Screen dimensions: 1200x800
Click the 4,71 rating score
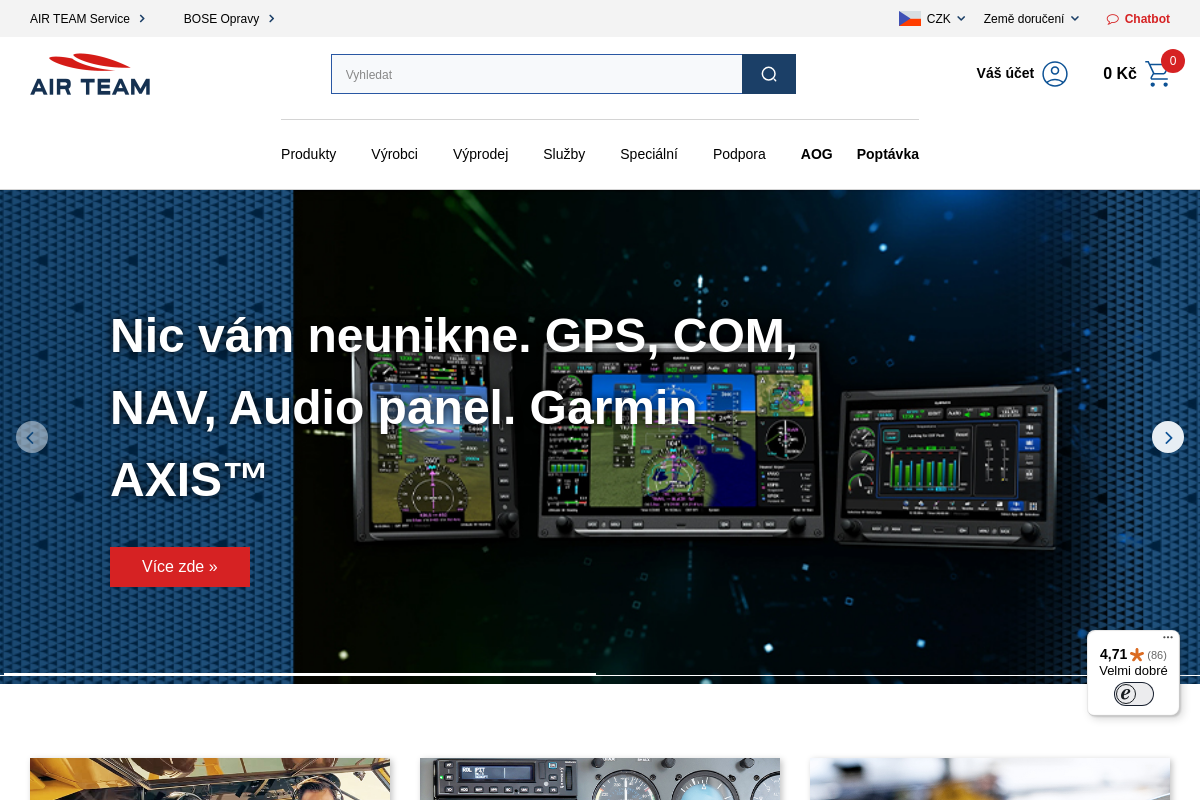(x=1113, y=654)
